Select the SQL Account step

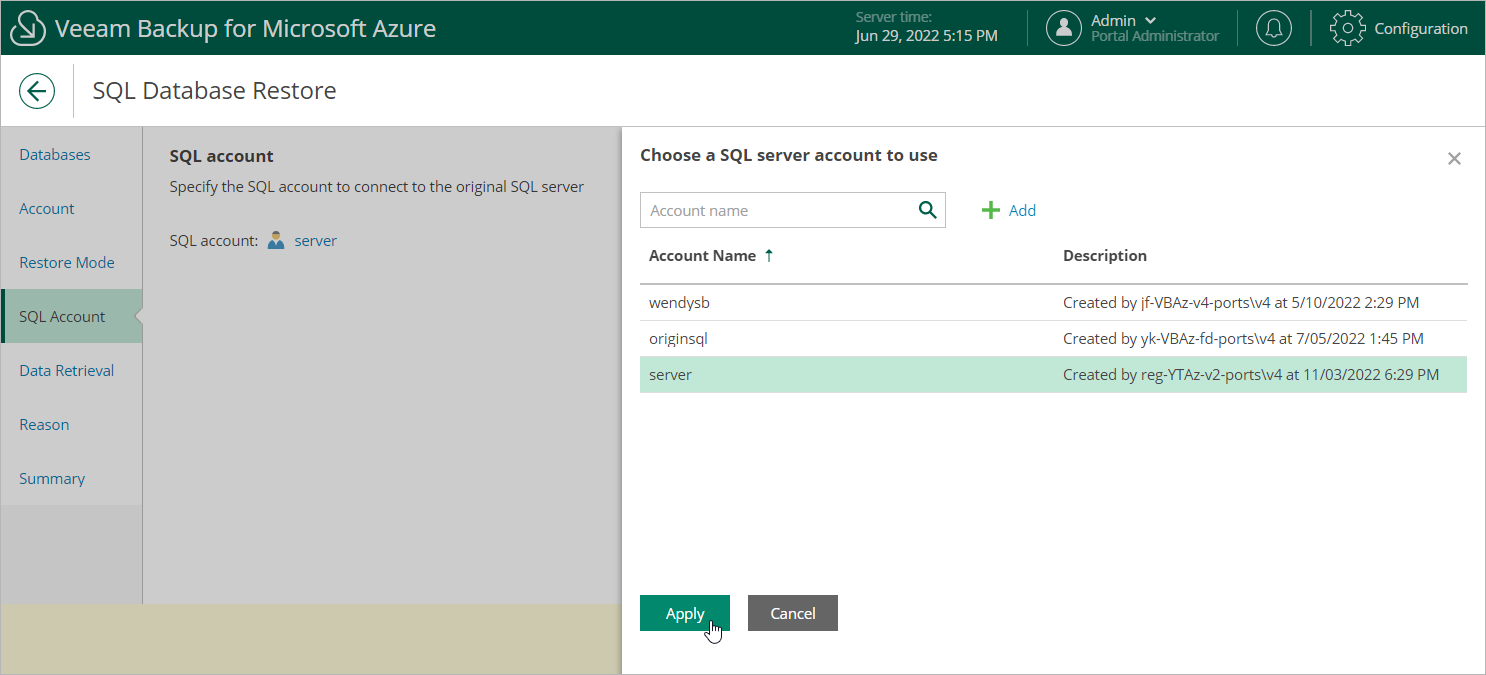pyautogui.click(x=71, y=317)
